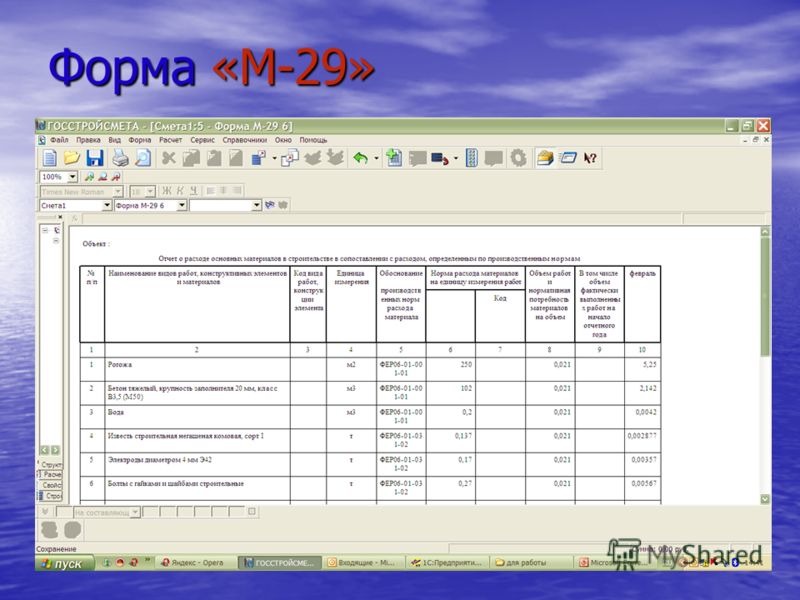Switch to the Строк side tab
Screen dimensions: 800x600
[51, 495]
